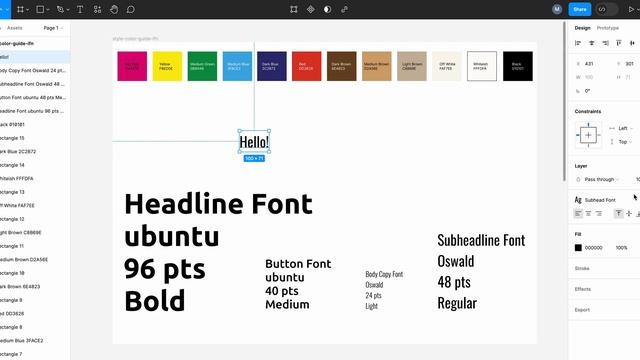Click the Create link icon in the top bar

344,9
